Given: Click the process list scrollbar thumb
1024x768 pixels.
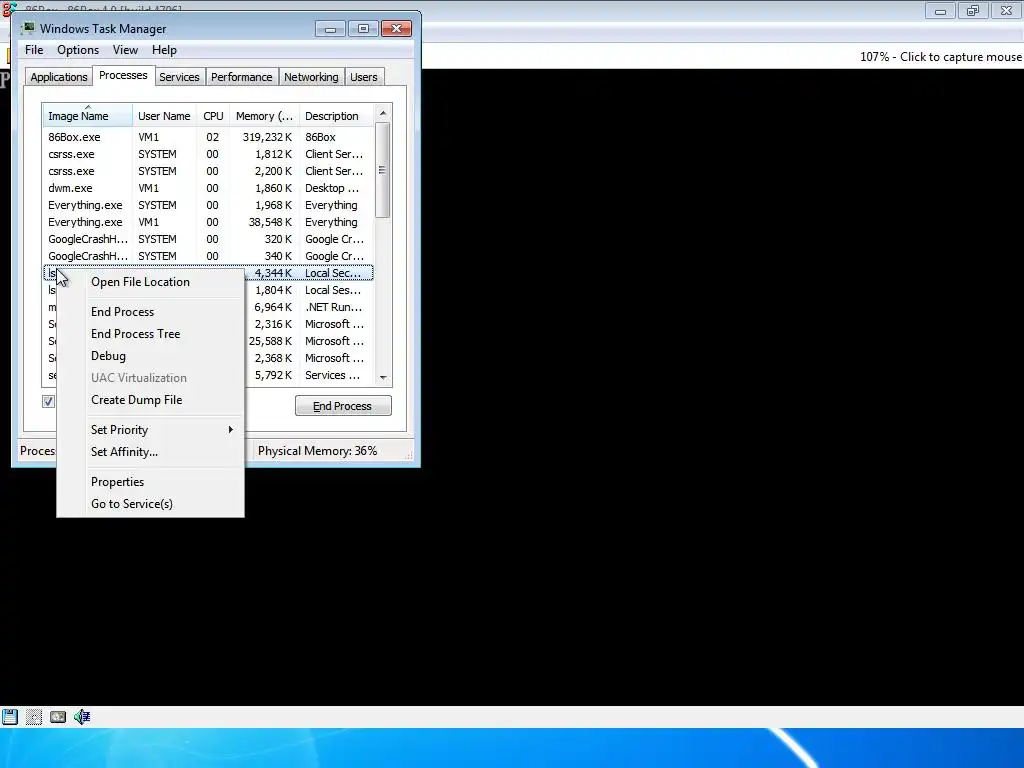Looking at the screenshot, I should pos(383,170).
